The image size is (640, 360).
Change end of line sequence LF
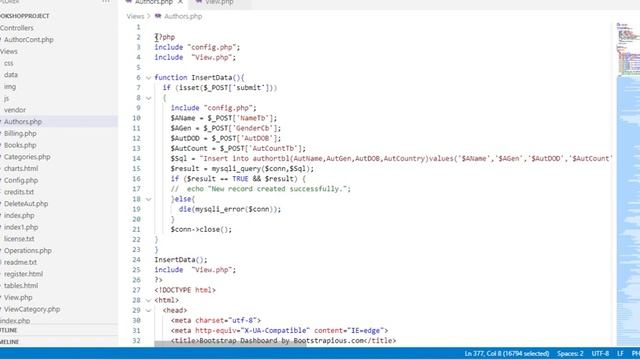[x=620, y=353]
